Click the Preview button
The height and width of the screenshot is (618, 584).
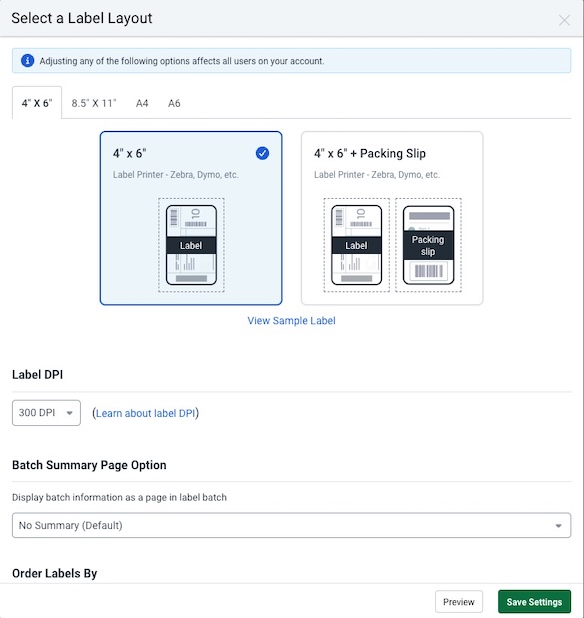click(459, 602)
